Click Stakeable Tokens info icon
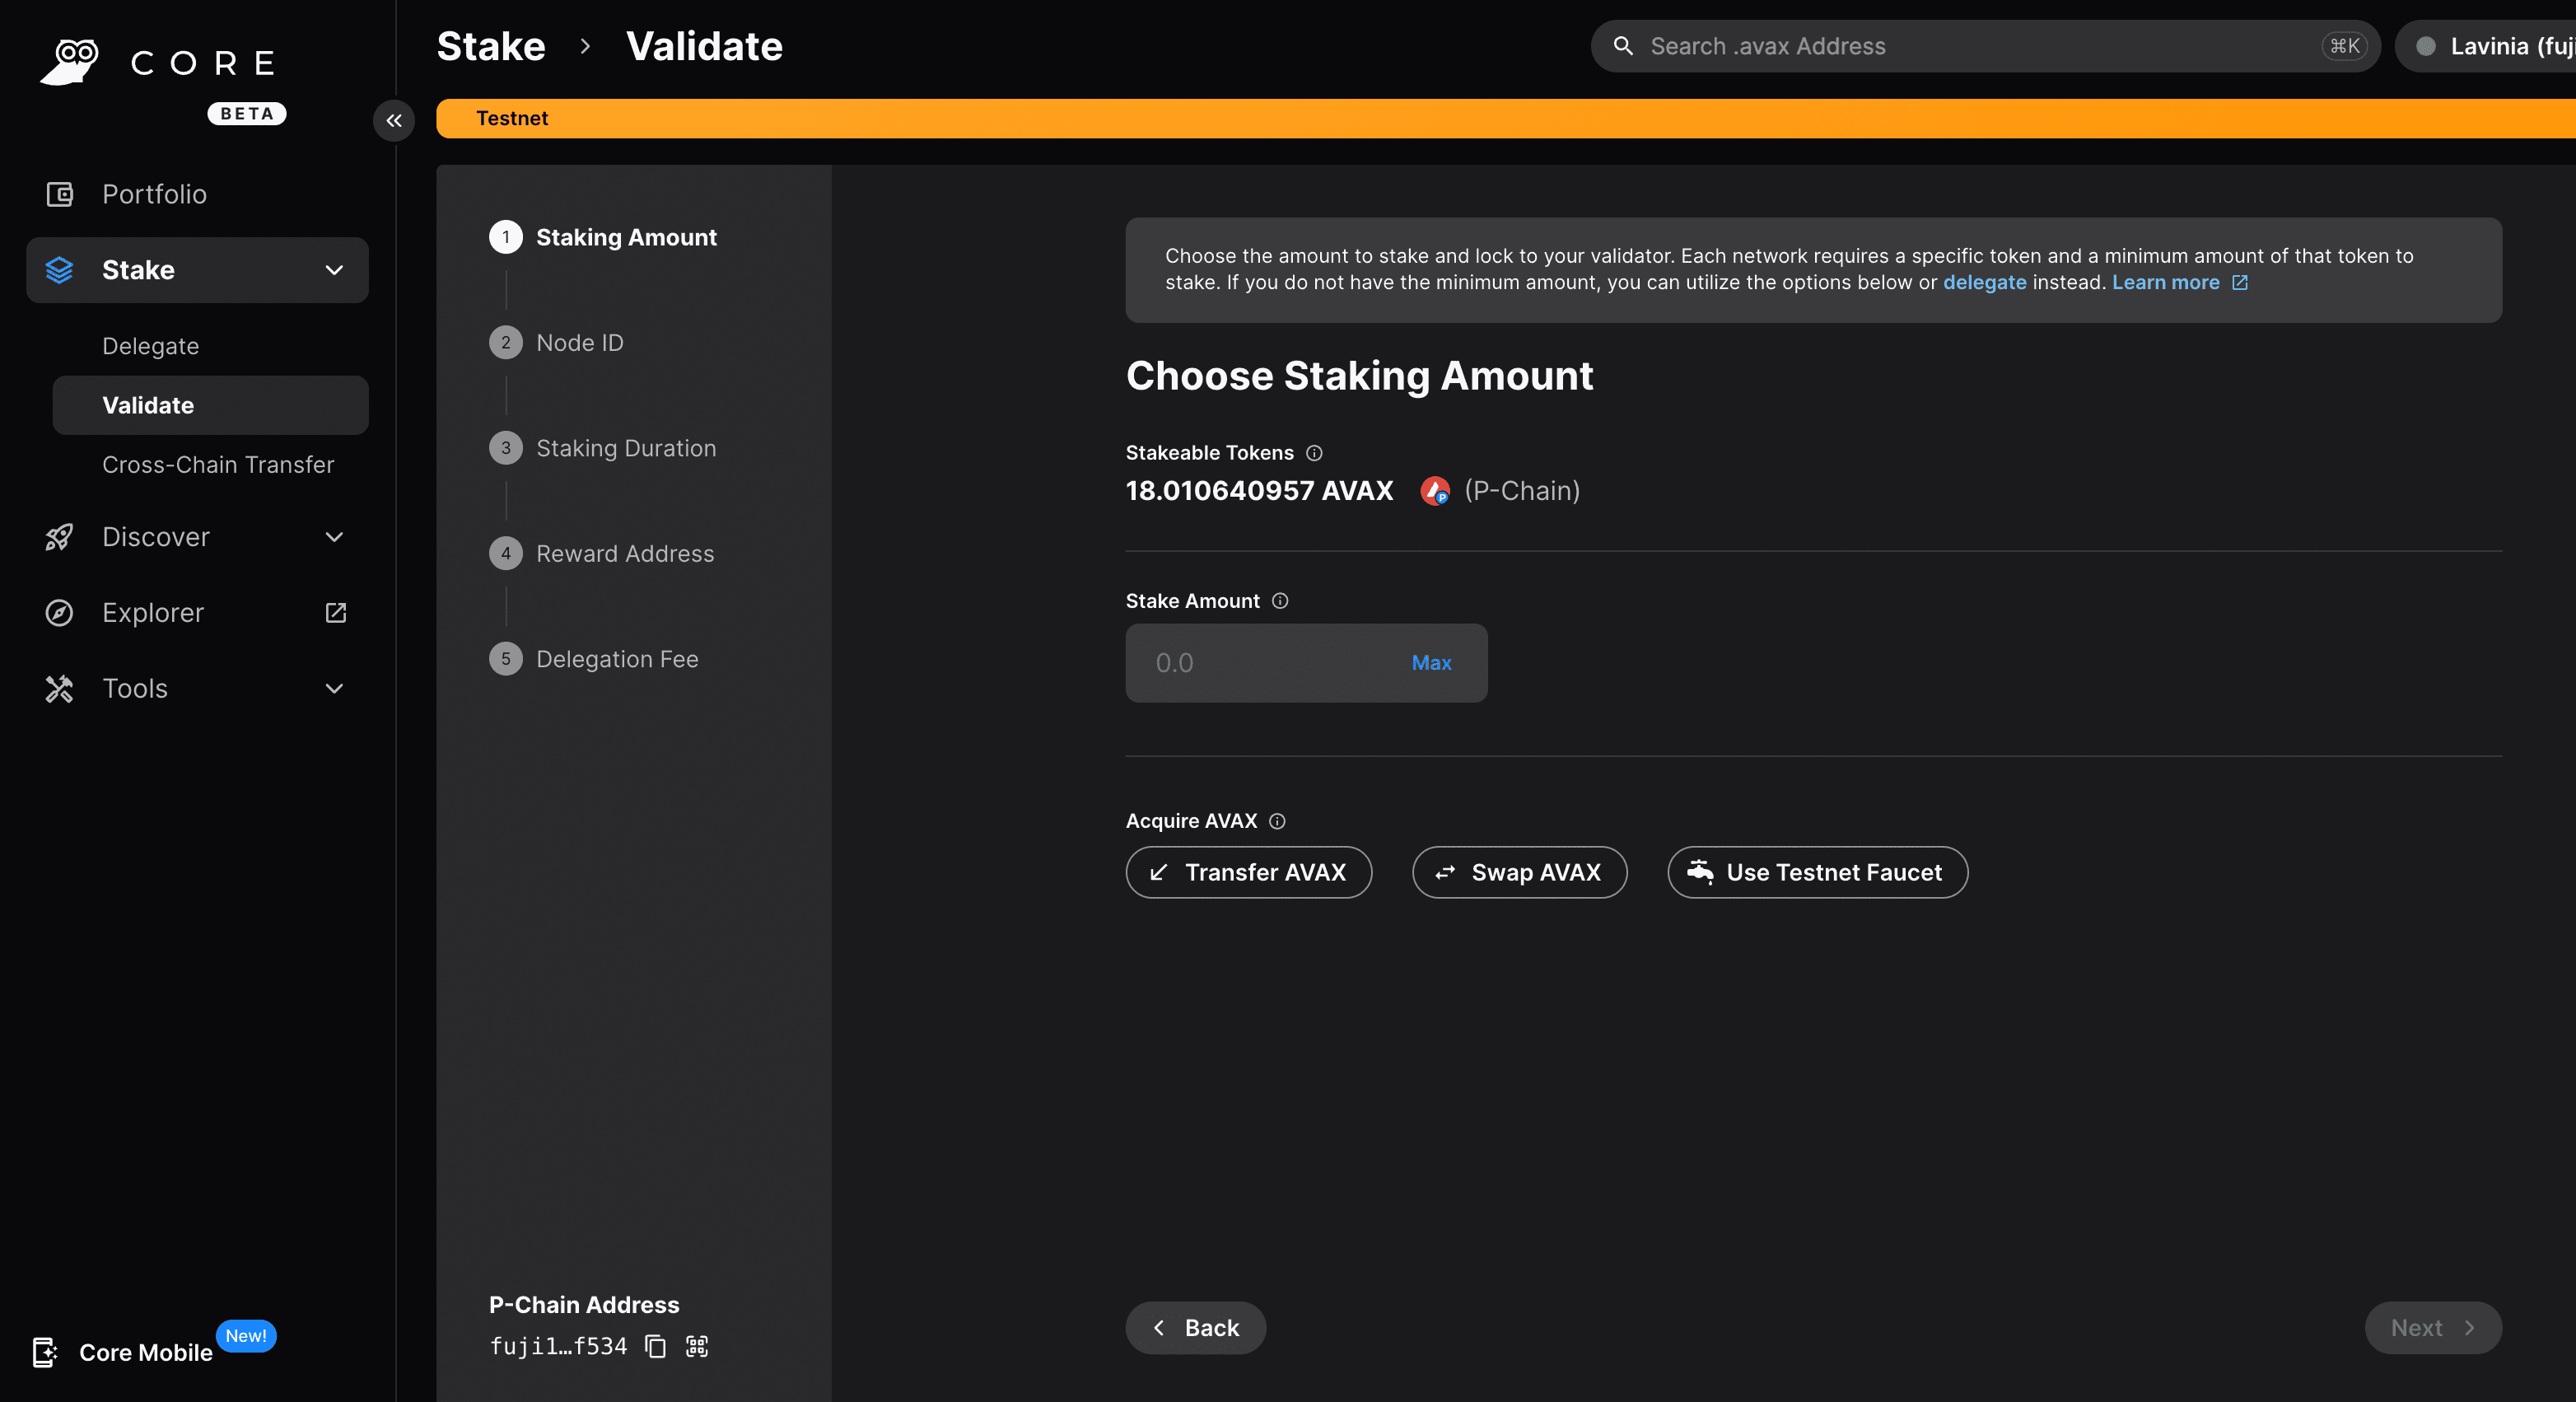 pyautogui.click(x=1314, y=453)
